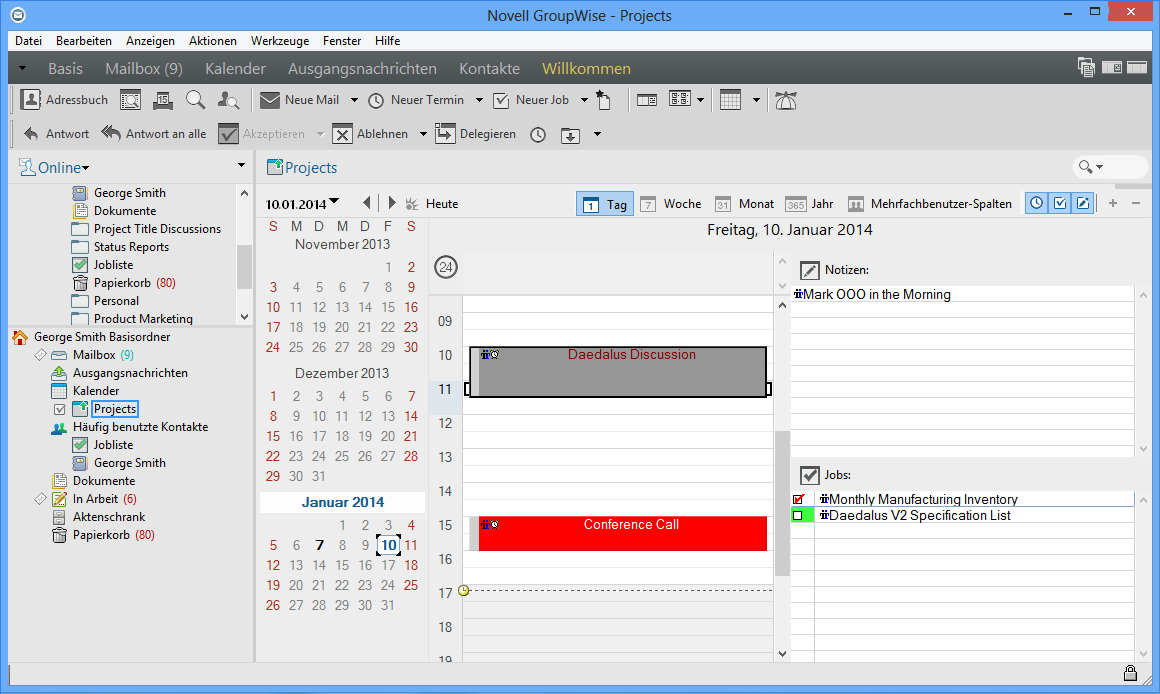Switch calendar to Jahr year view

(809, 204)
